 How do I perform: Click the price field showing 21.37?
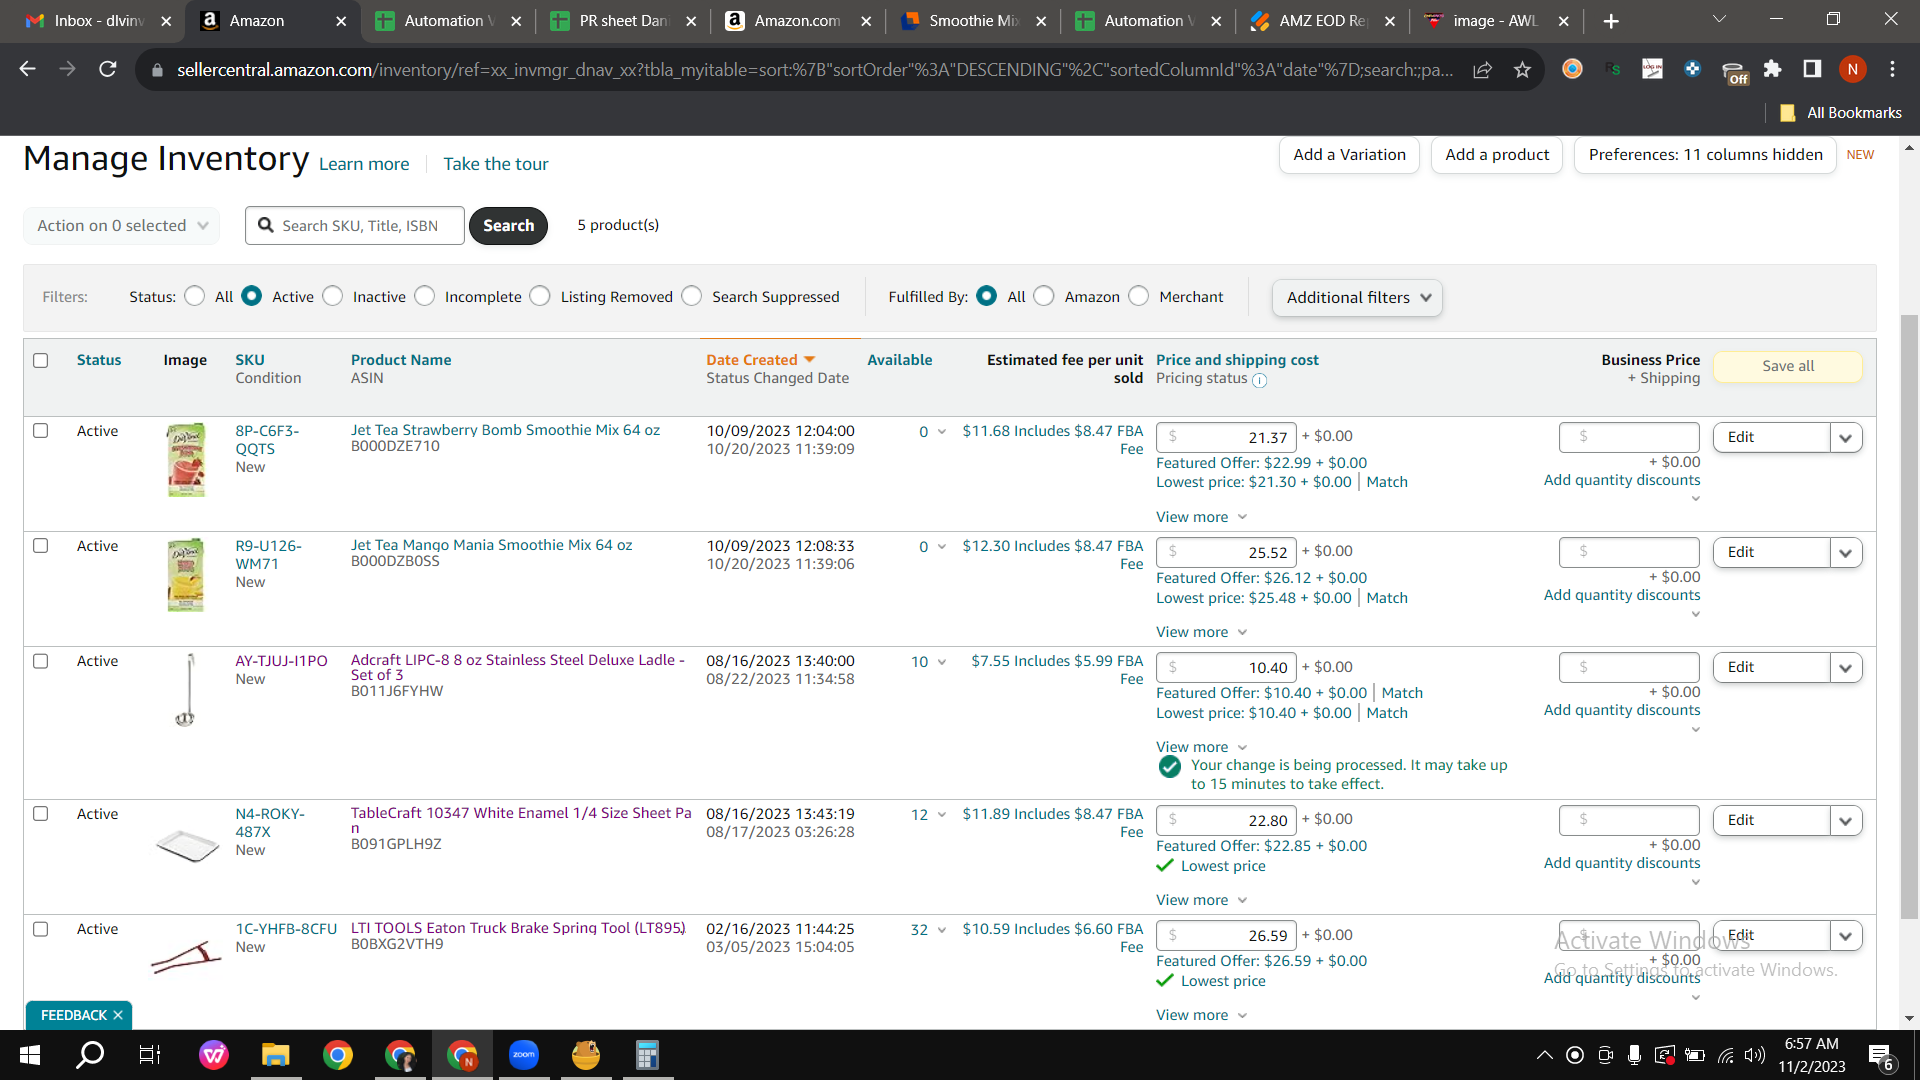point(1226,437)
